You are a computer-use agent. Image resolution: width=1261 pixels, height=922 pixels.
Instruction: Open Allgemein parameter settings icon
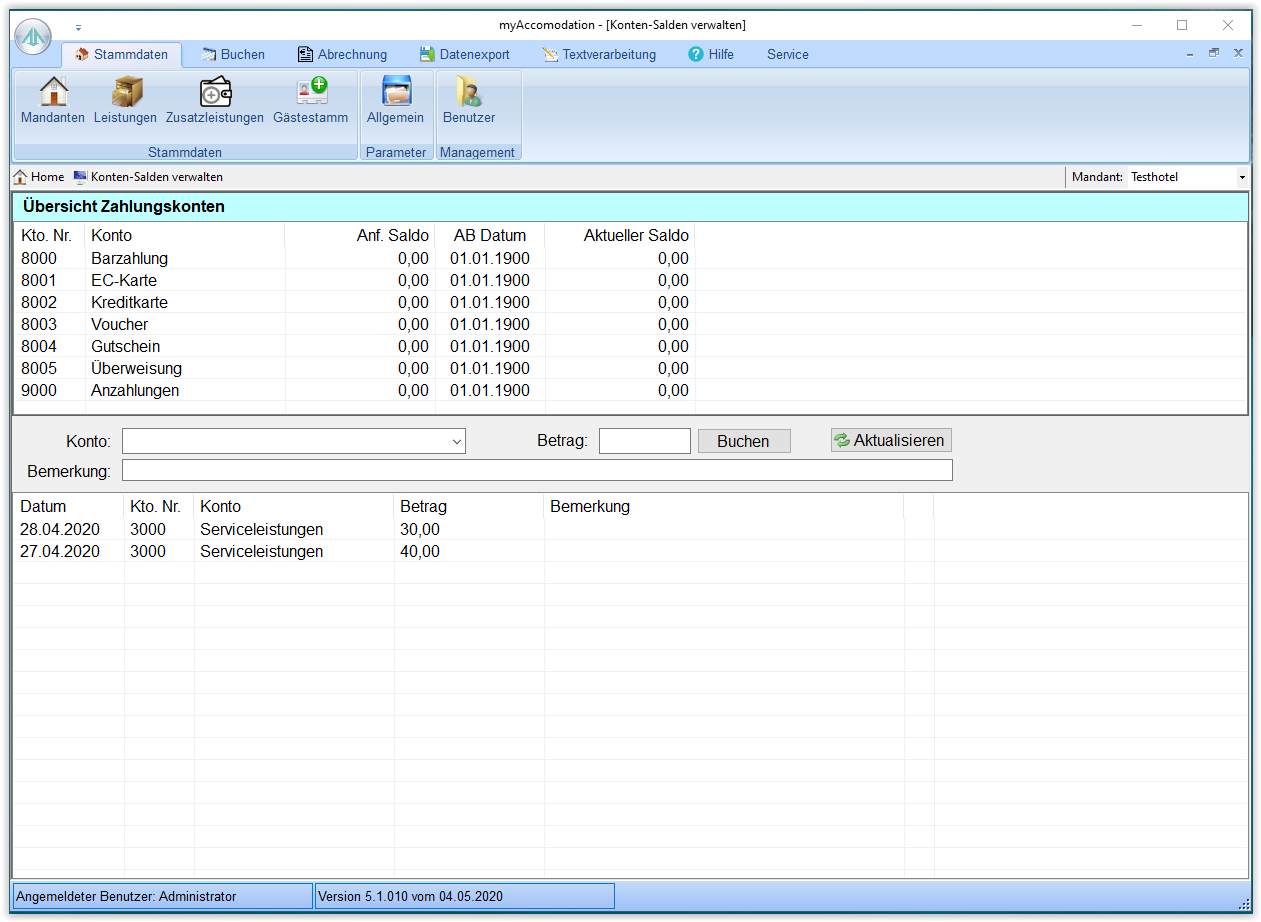[x=396, y=92]
